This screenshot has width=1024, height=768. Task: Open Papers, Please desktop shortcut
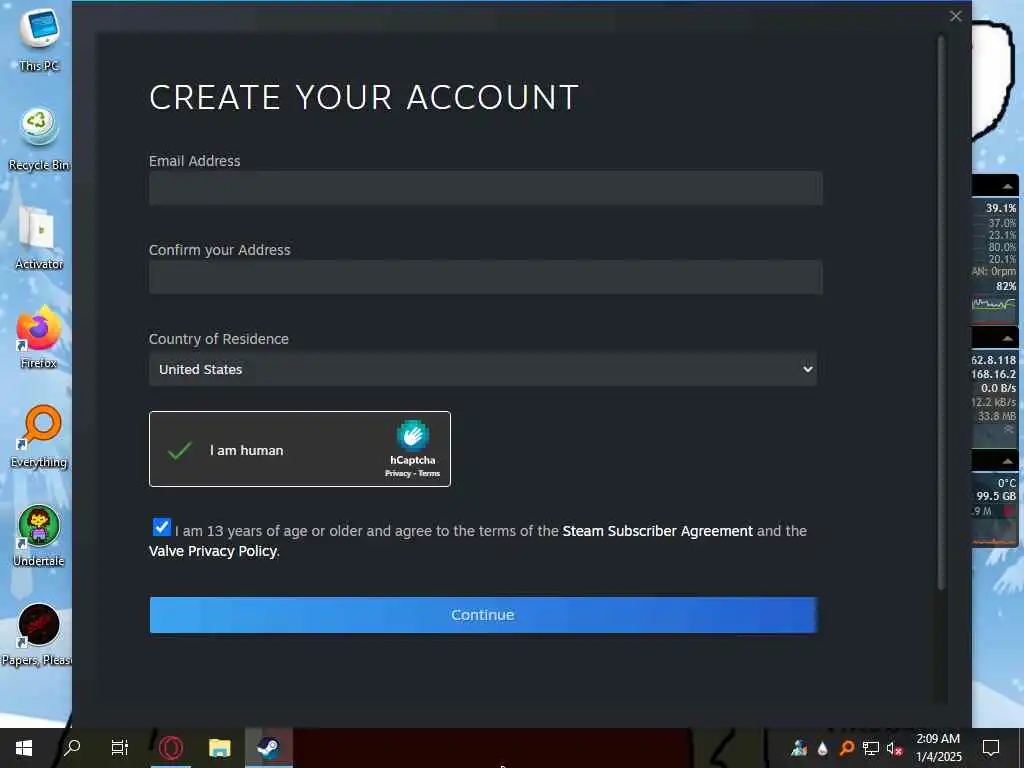[x=37, y=635]
